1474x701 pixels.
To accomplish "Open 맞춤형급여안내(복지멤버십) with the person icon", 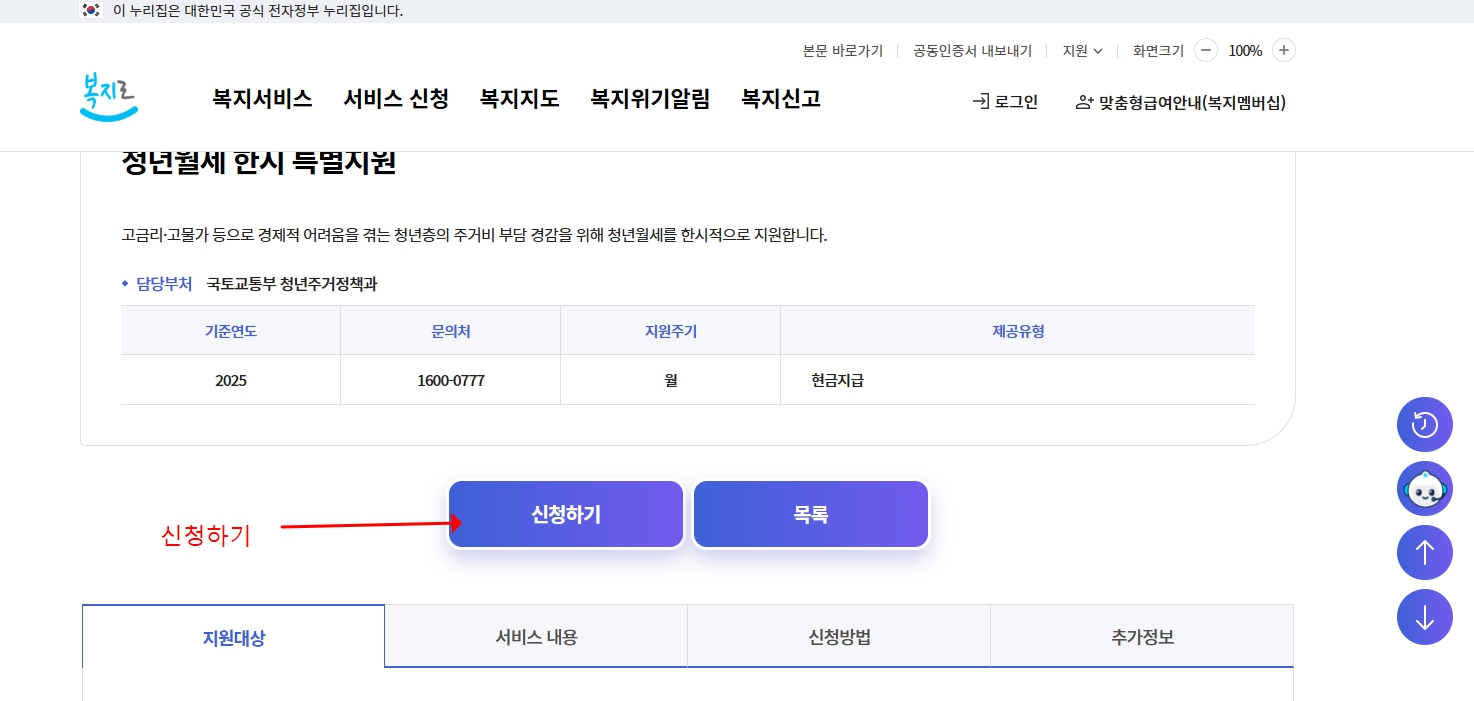I will click(x=1181, y=101).
